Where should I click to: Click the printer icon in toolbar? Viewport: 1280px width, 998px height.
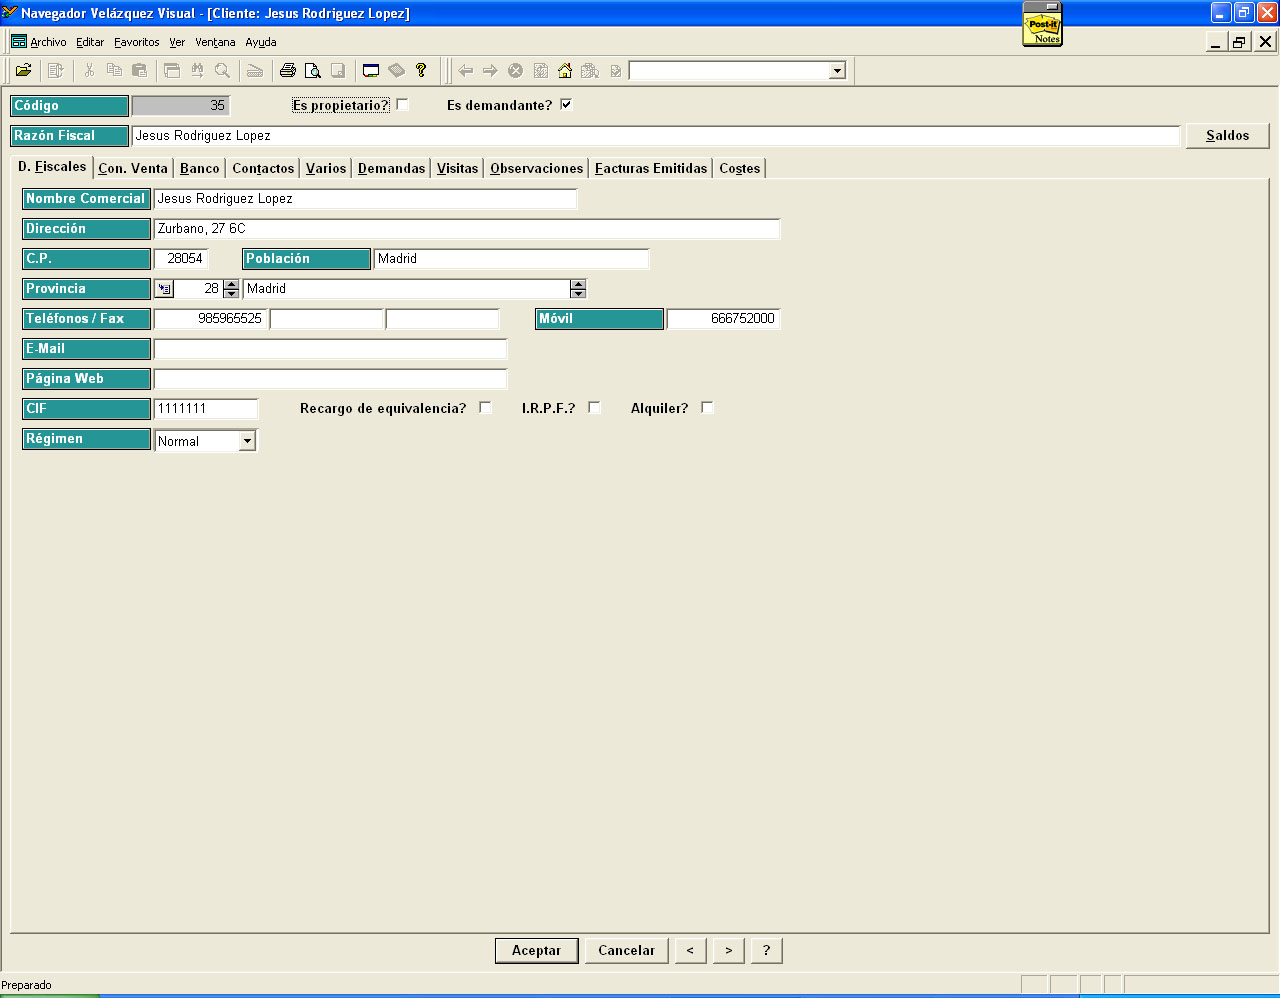point(288,70)
